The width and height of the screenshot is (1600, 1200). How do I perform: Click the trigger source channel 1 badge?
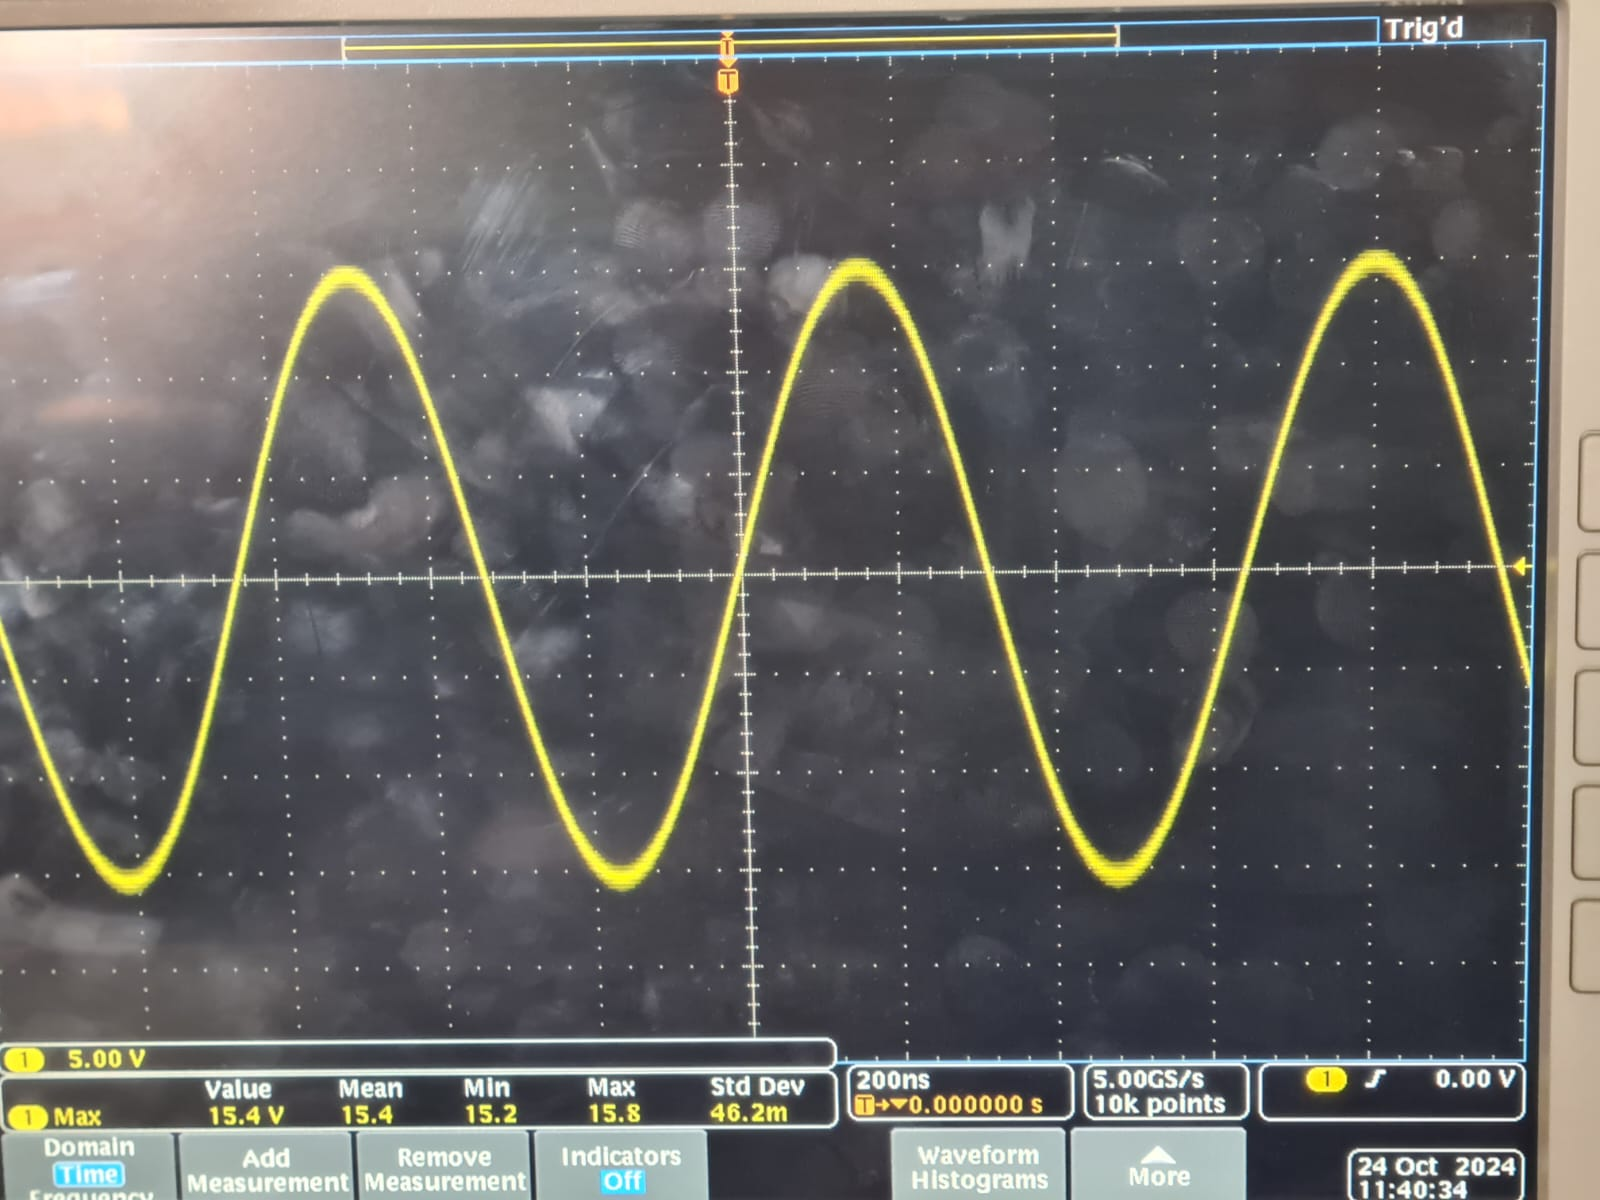pos(1325,1079)
